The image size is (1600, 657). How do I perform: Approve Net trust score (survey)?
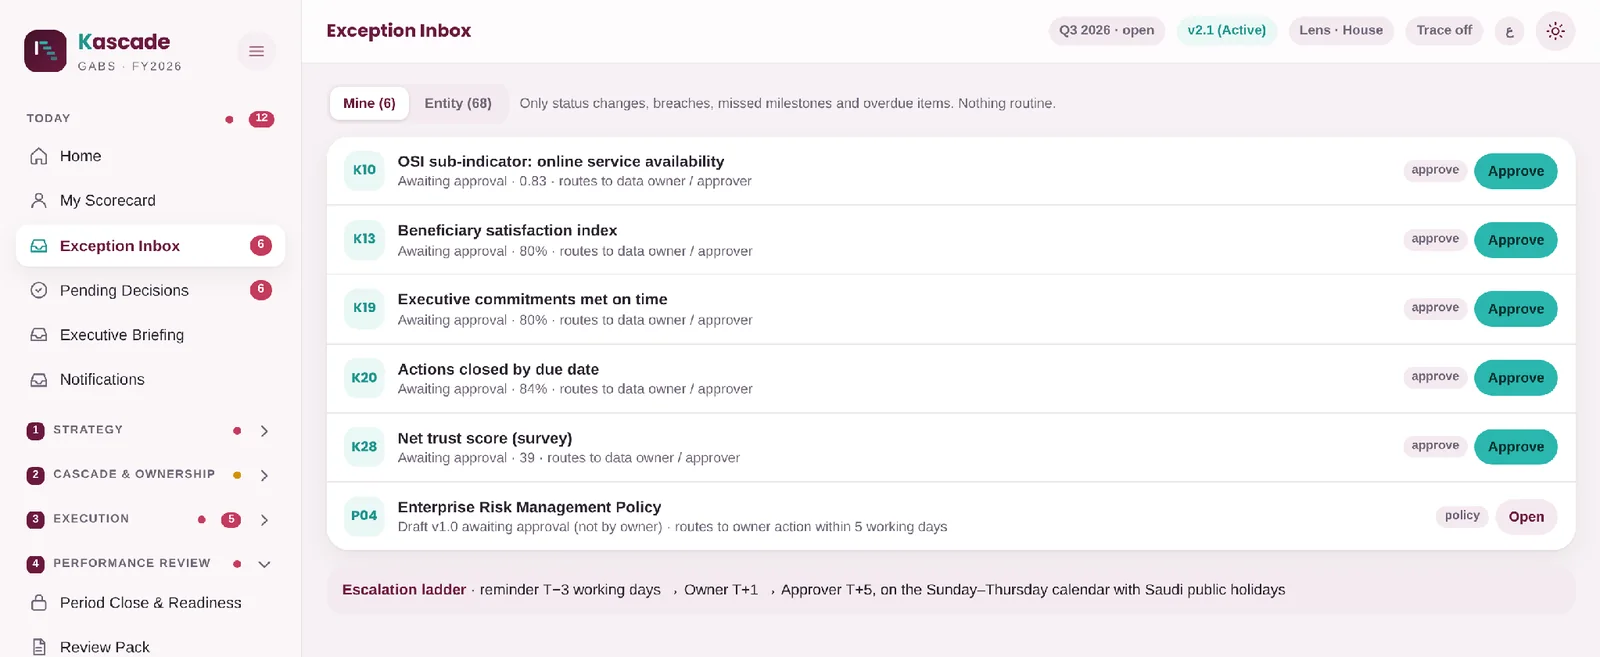1515,447
